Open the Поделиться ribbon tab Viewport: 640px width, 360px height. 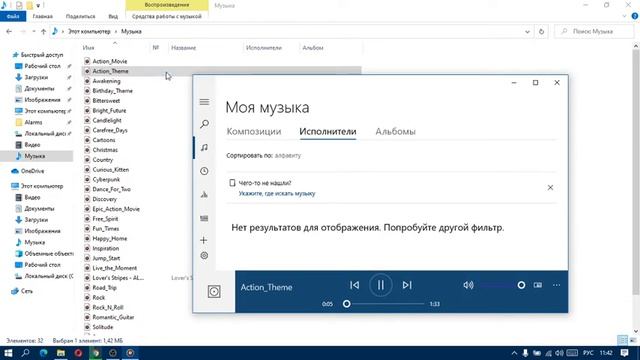tap(80, 16)
